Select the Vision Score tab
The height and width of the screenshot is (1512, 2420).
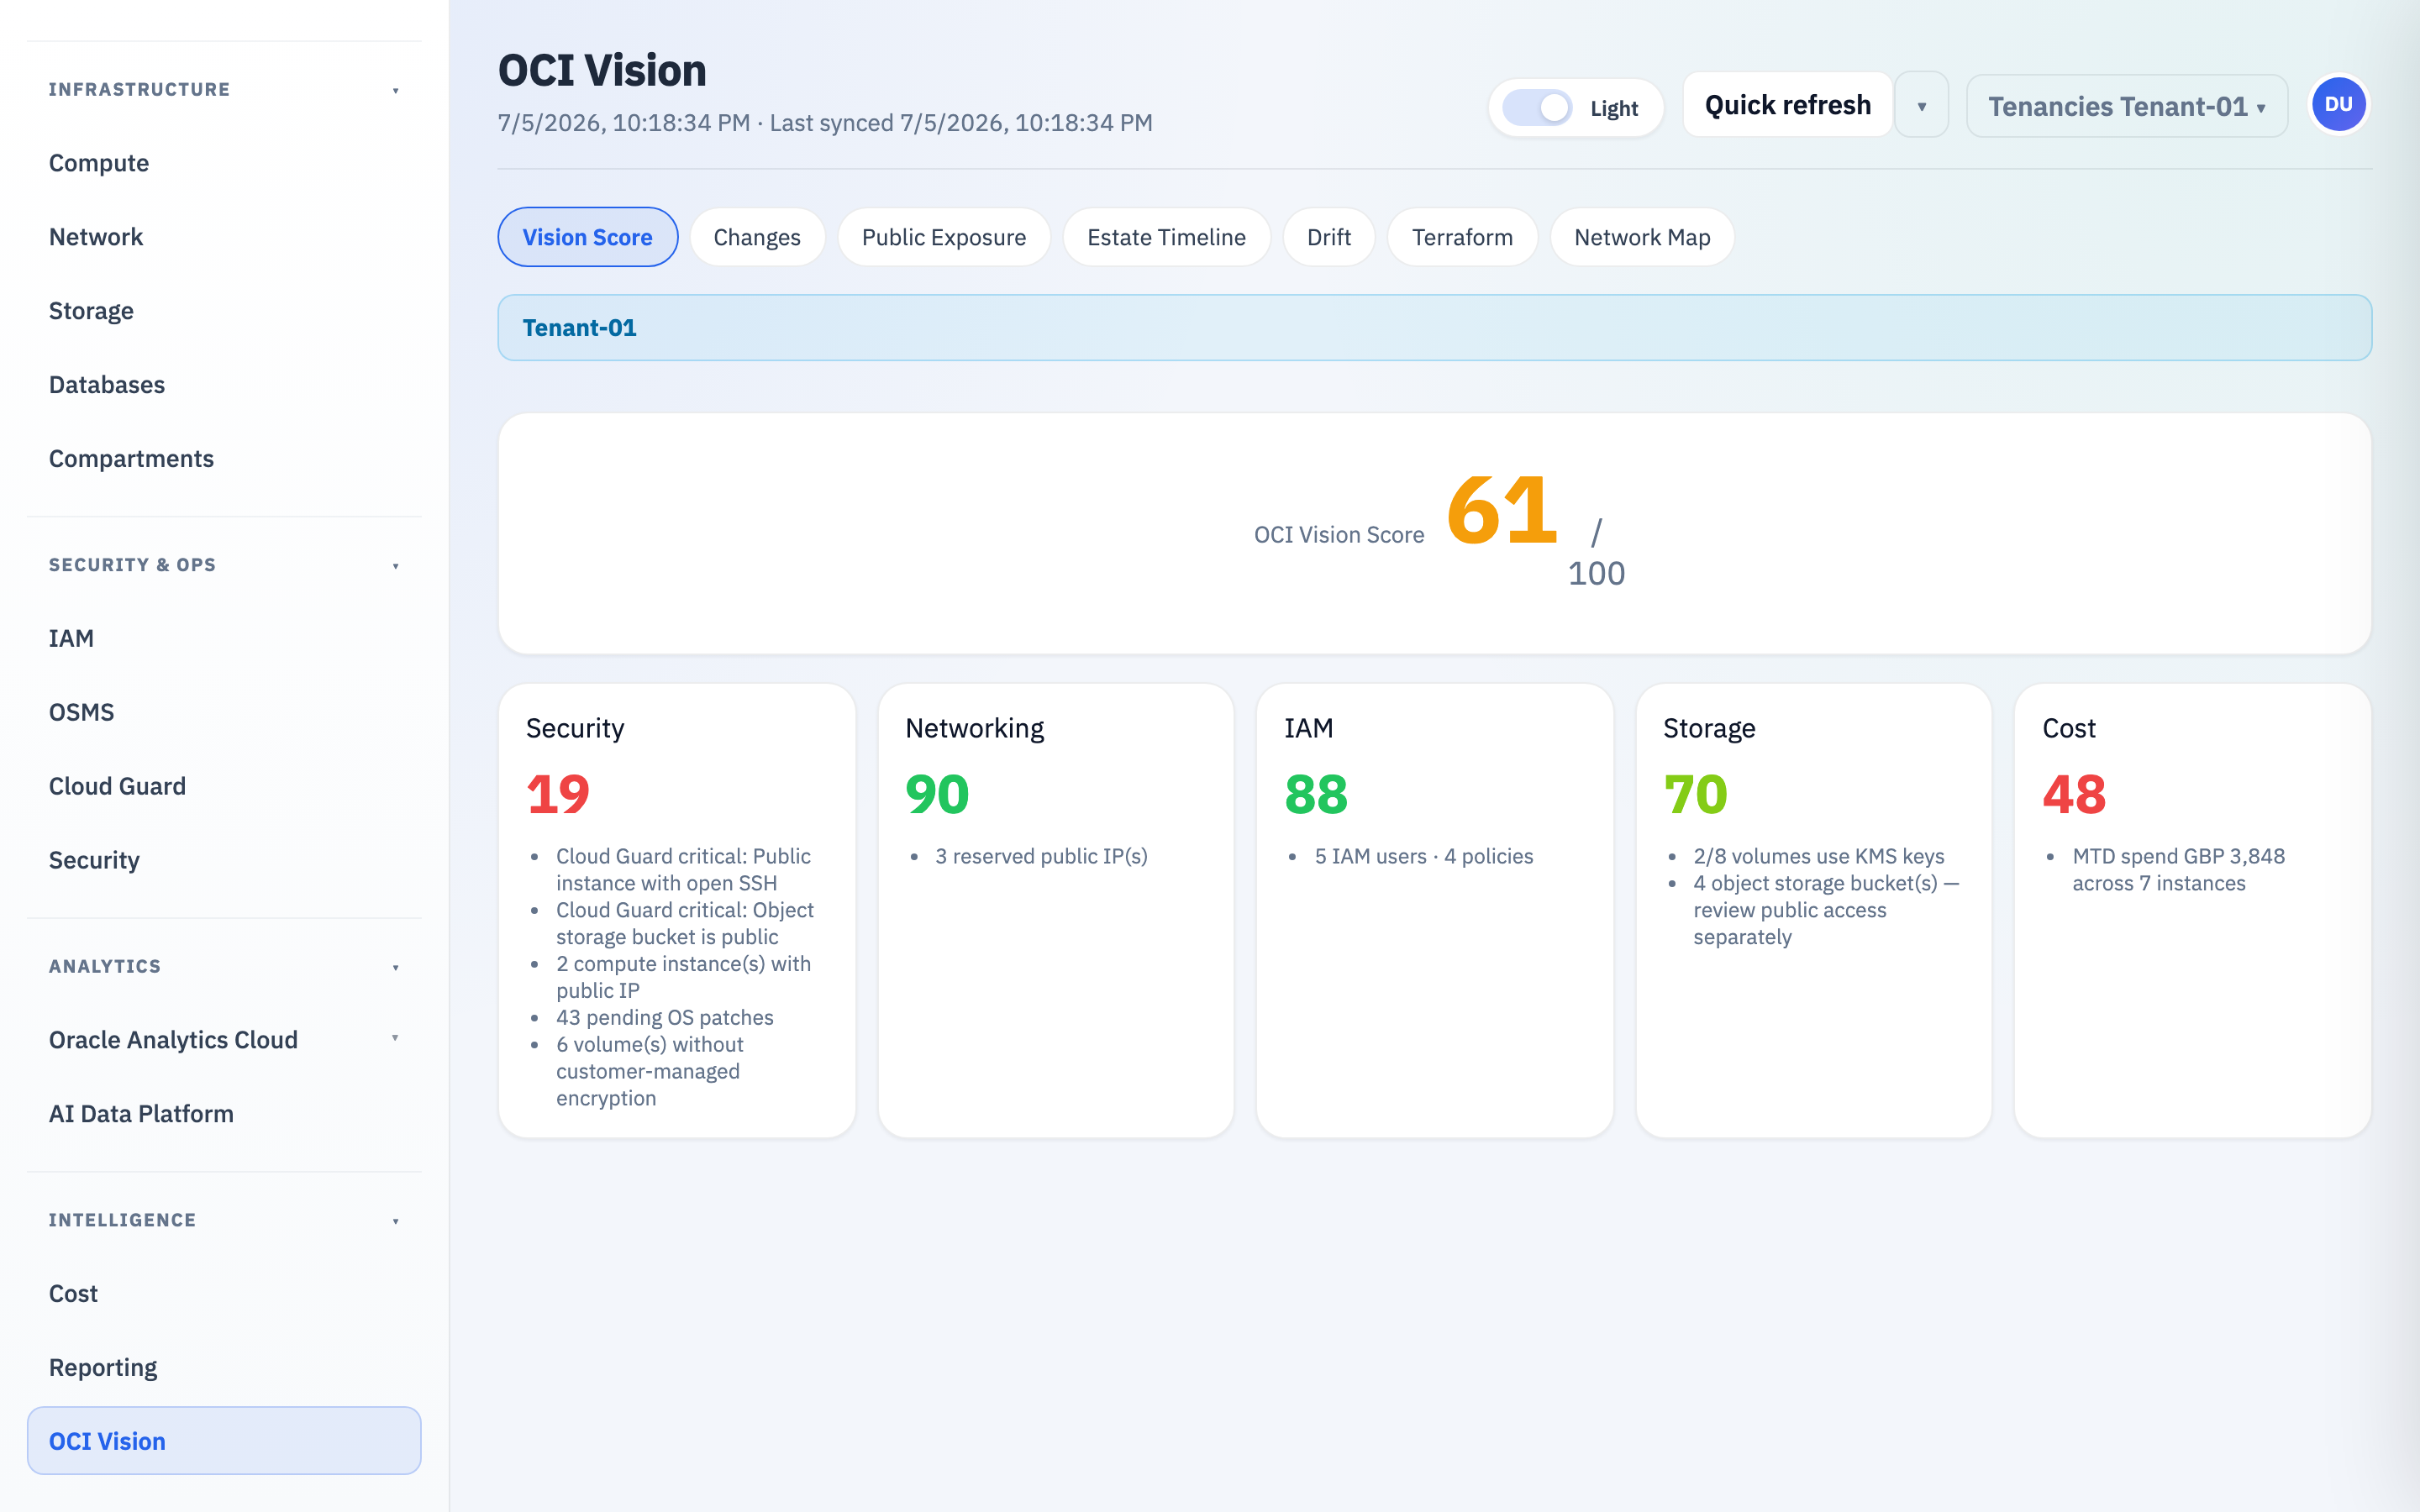pyautogui.click(x=587, y=237)
